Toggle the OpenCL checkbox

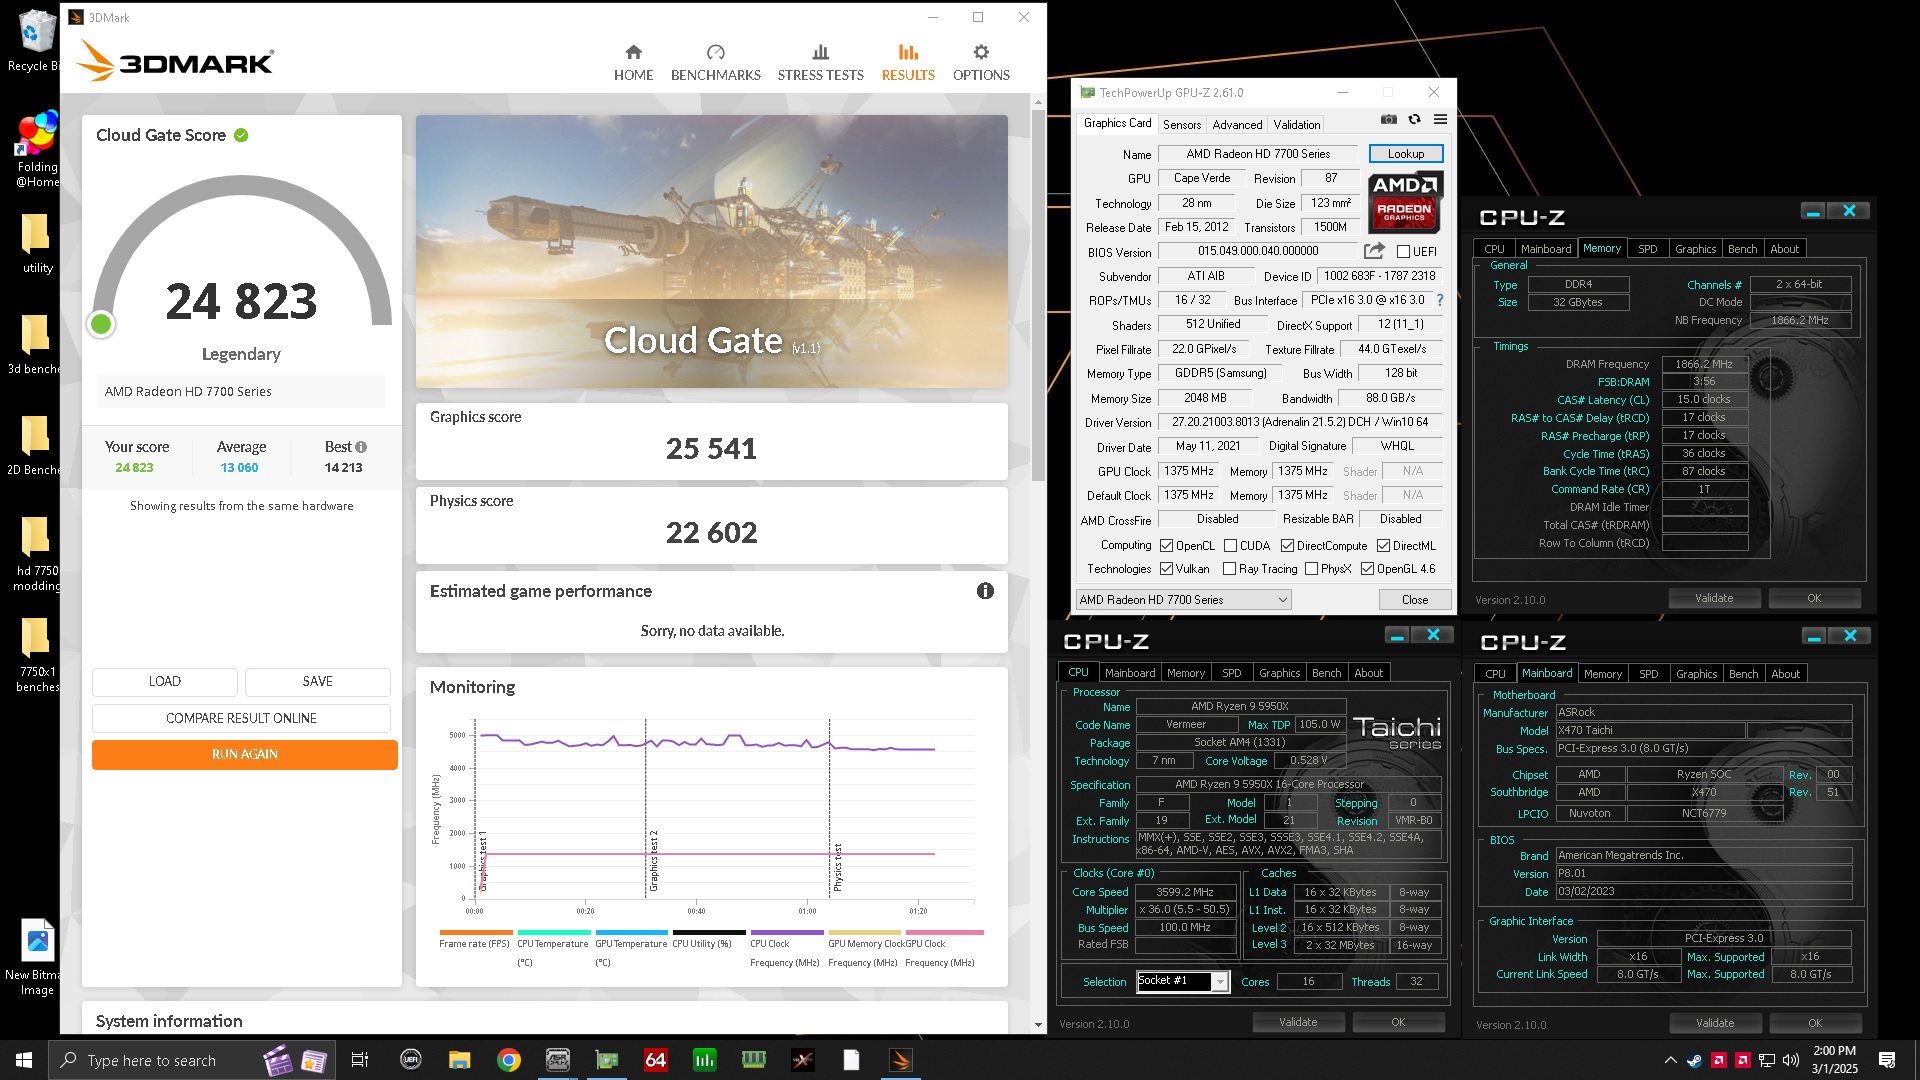coord(1166,546)
